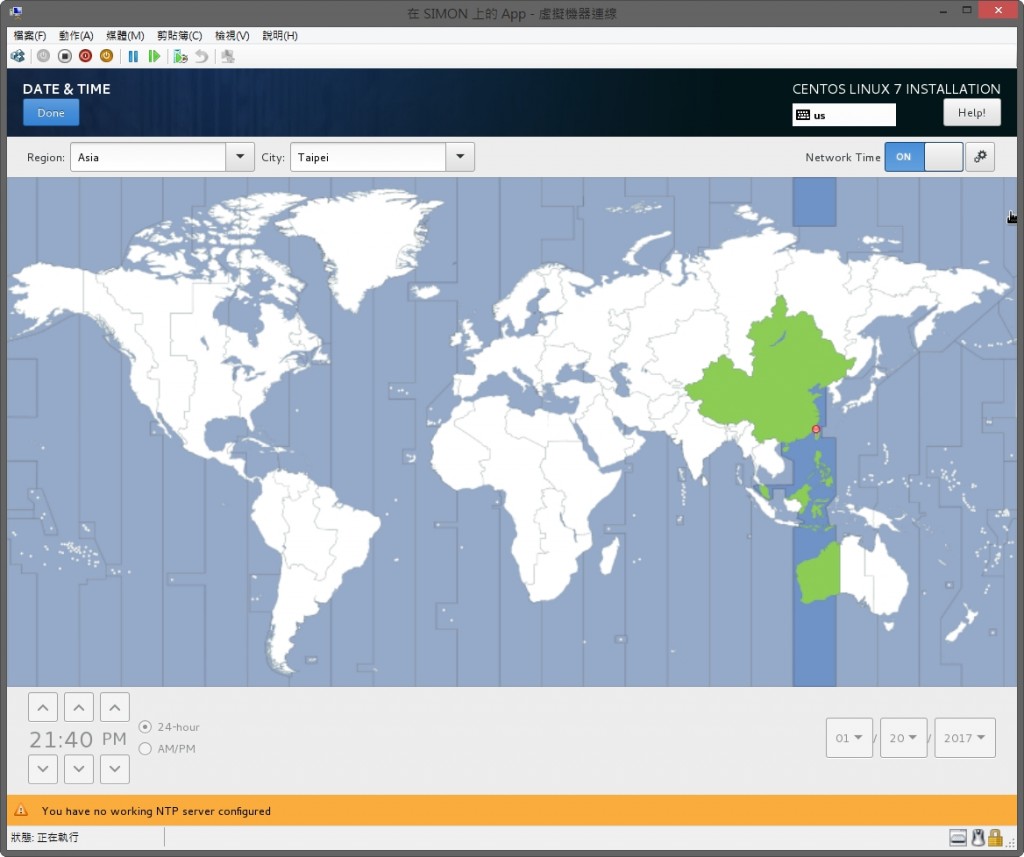Click the VM connection window title icon
Screen dimensions: 1024x857
(x=16, y=12)
